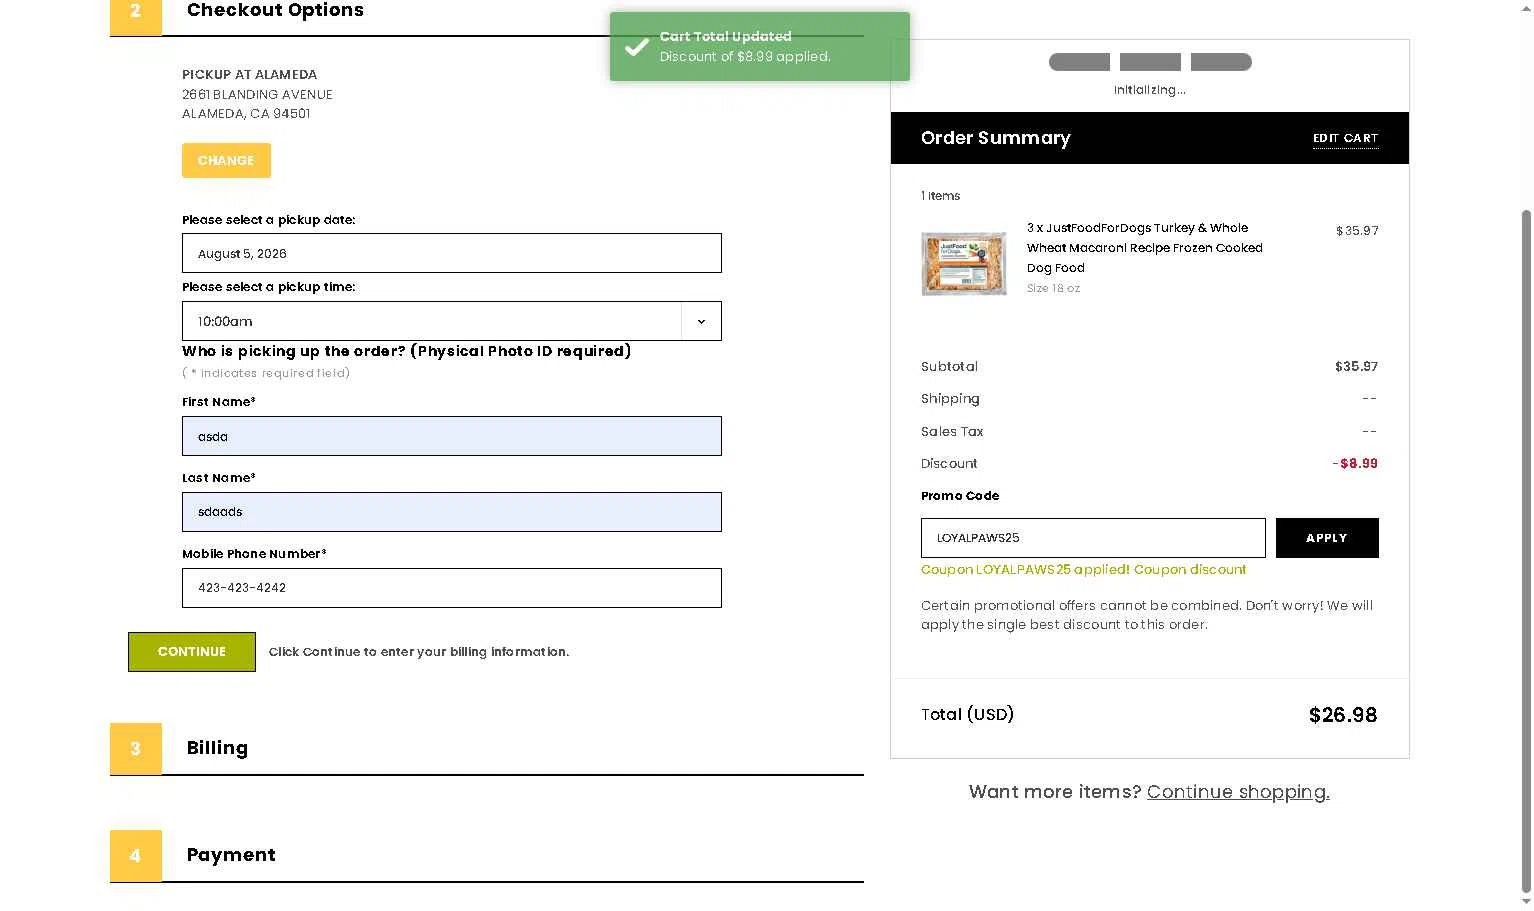Click the CHANGE pickup location button
The height and width of the screenshot is (911, 1534).
[226, 160]
